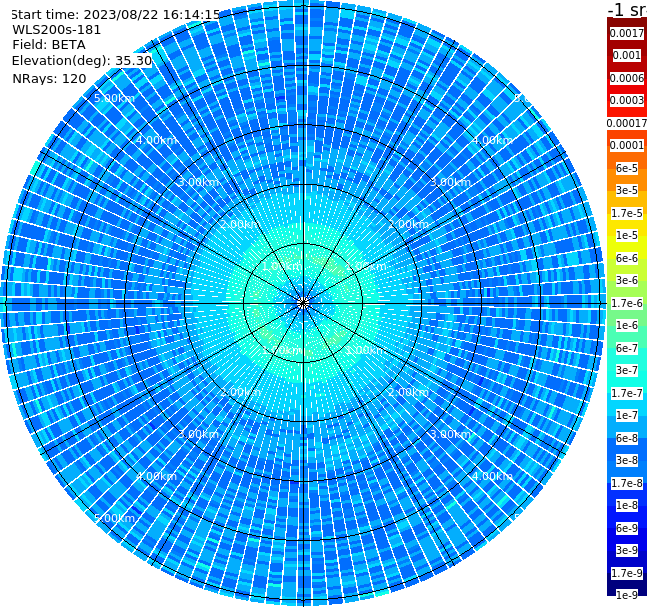Click the lower-right '2.00km' ring label
The height and width of the screenshot is (607, 647).
point(409,392)
